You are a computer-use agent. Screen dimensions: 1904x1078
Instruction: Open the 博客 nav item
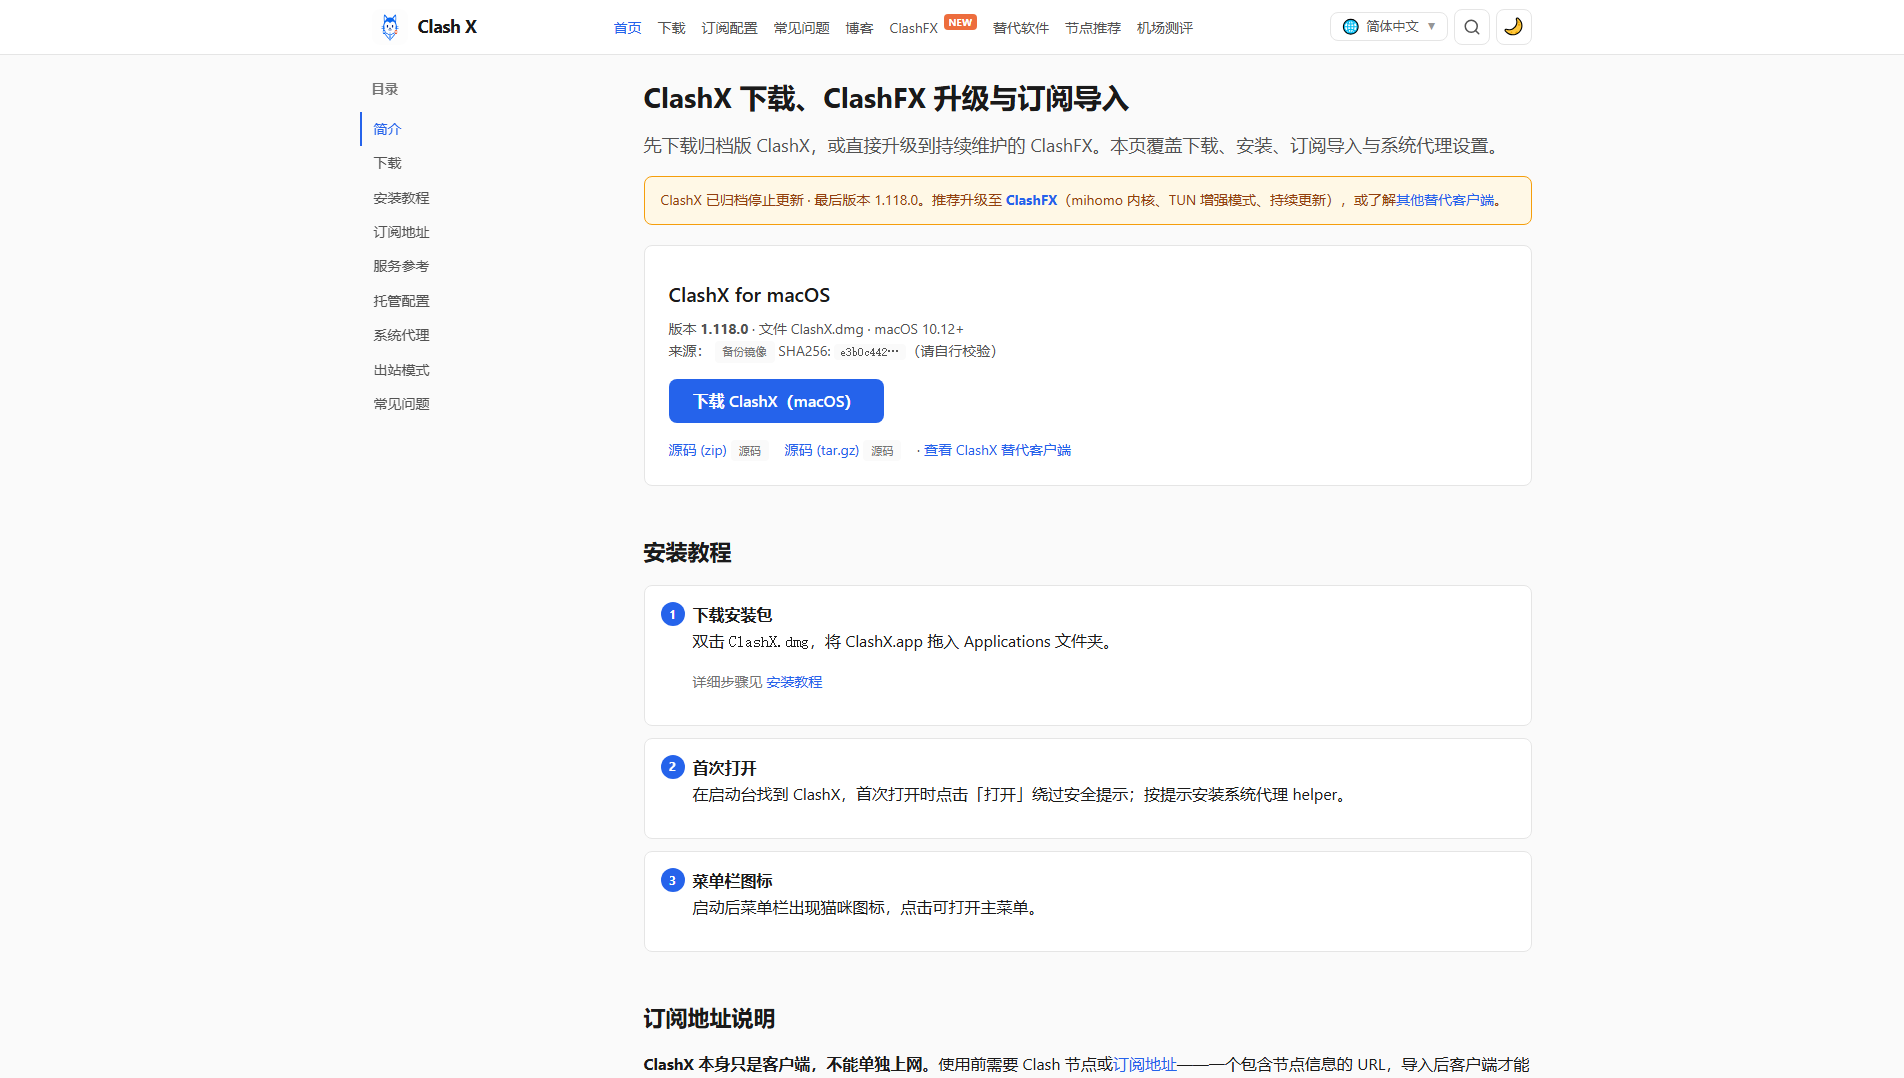(859, 28)
